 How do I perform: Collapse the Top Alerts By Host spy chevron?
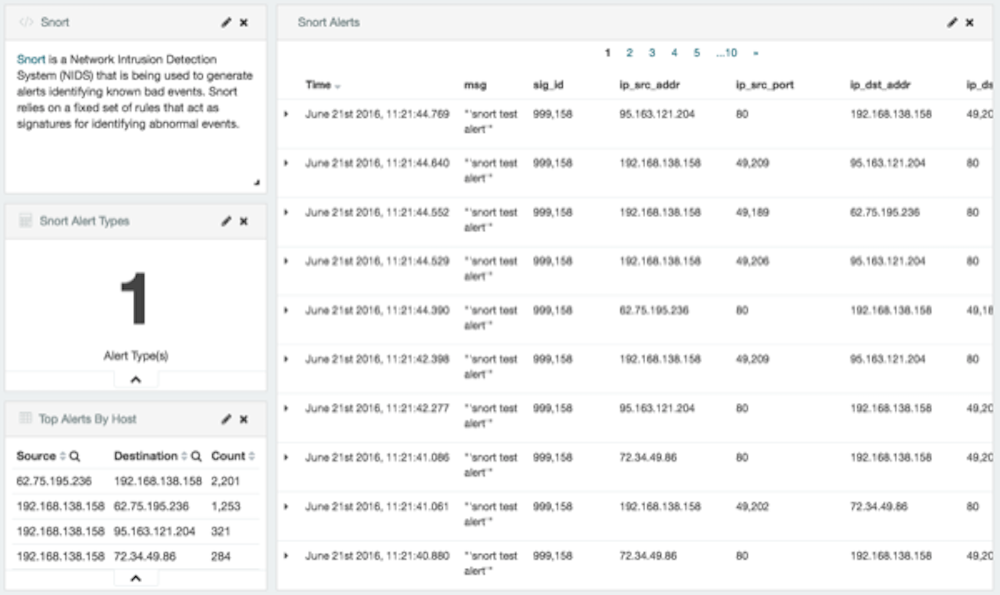[136, 578]
